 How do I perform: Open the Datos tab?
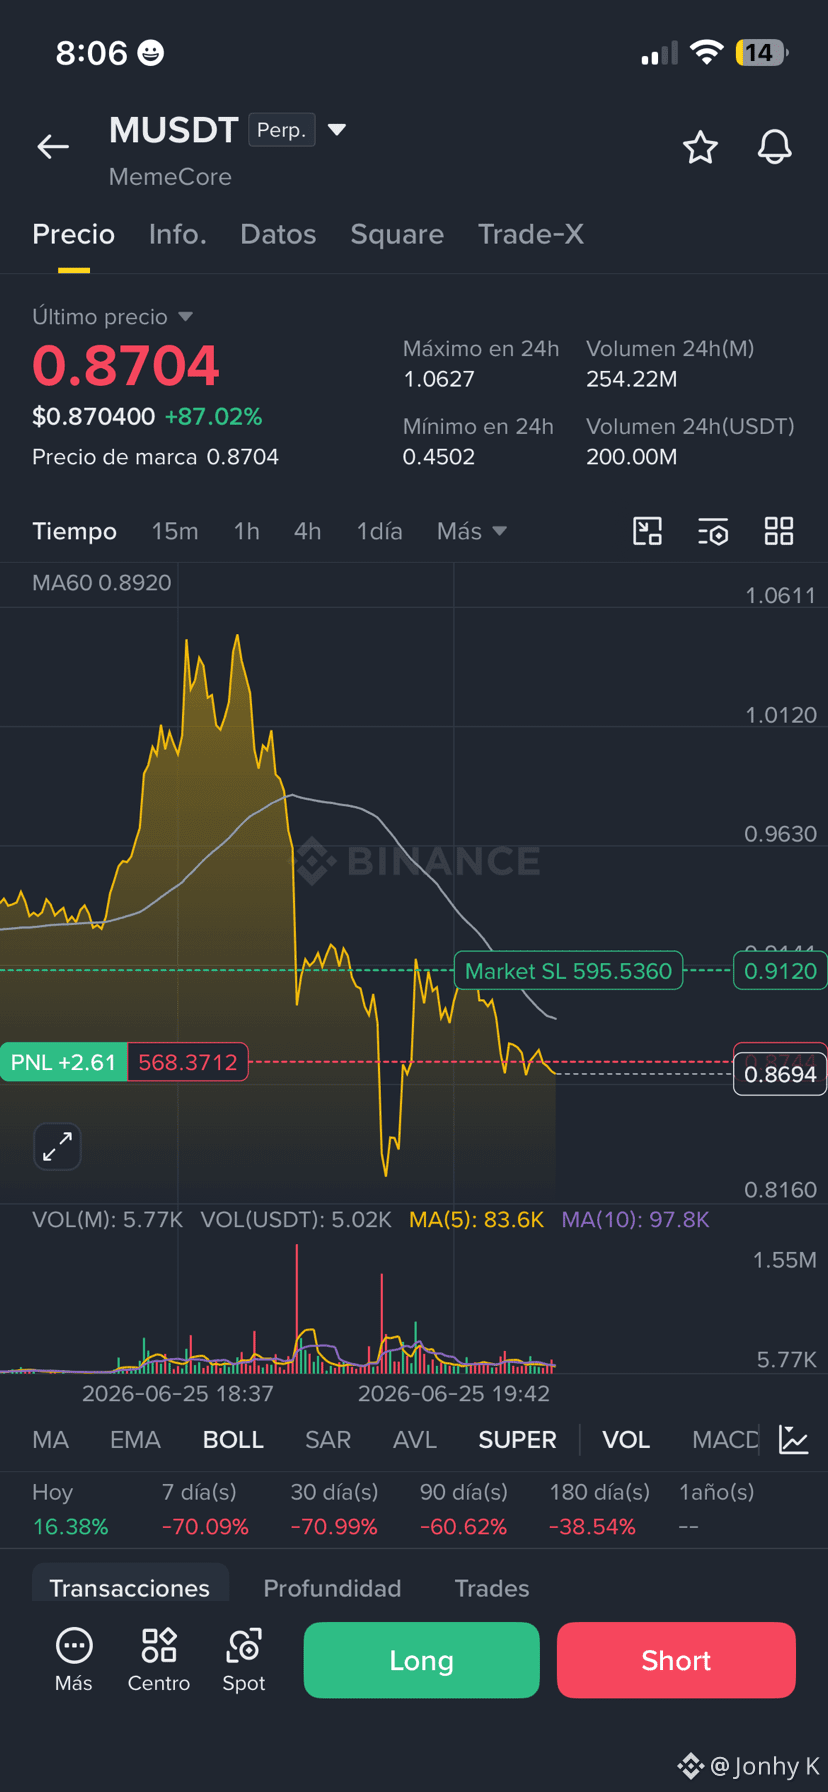278,234
